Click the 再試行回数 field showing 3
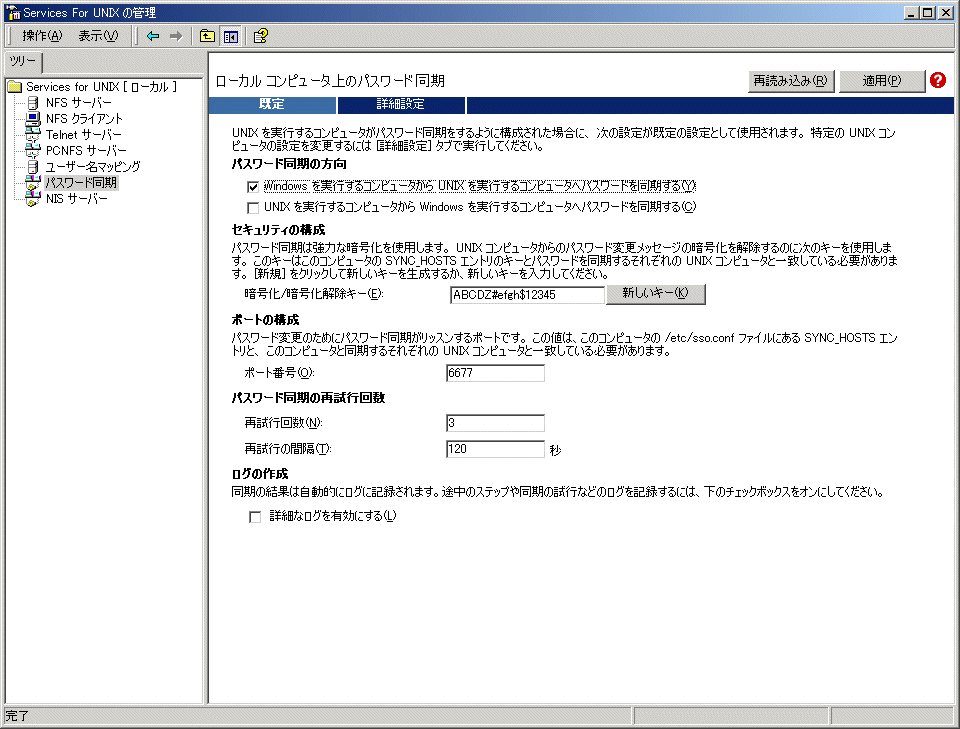960x729 pixels. (495, 423)
